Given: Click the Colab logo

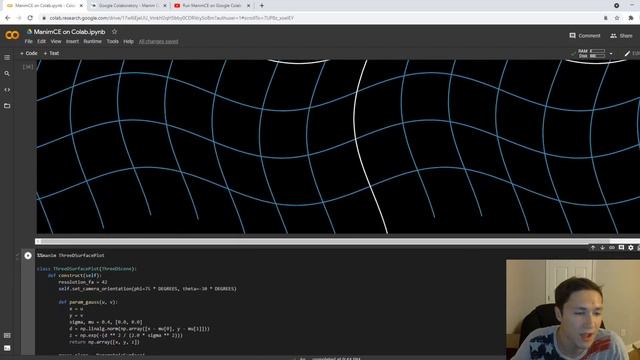Looking at the screenshot, I should pyautogui.click(x=12, y=36).
